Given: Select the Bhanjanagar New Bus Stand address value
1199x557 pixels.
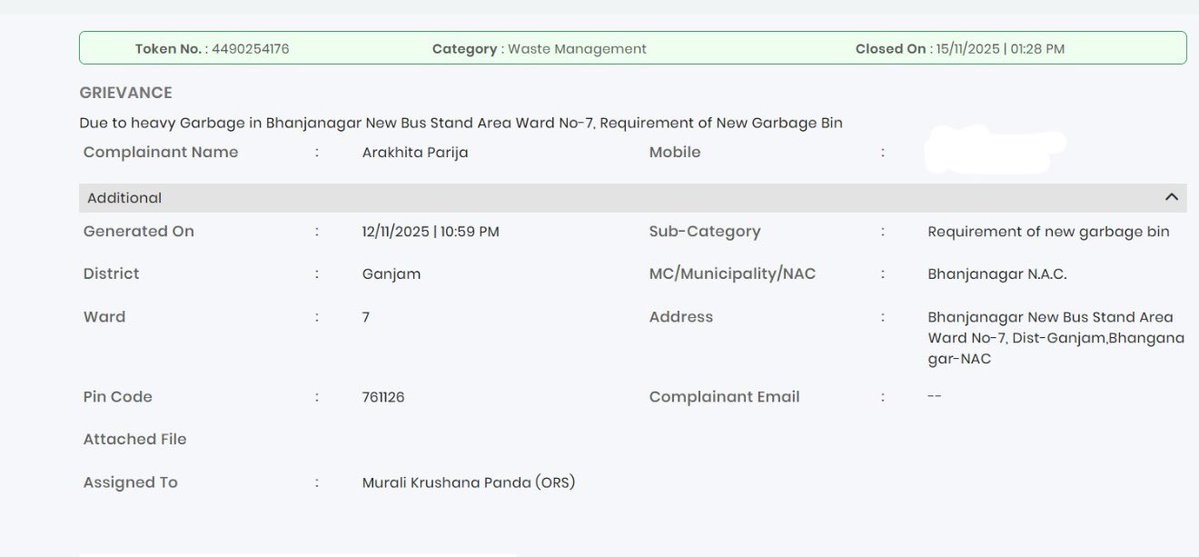Looking at the screenshot, I should tap(1056, 338).
